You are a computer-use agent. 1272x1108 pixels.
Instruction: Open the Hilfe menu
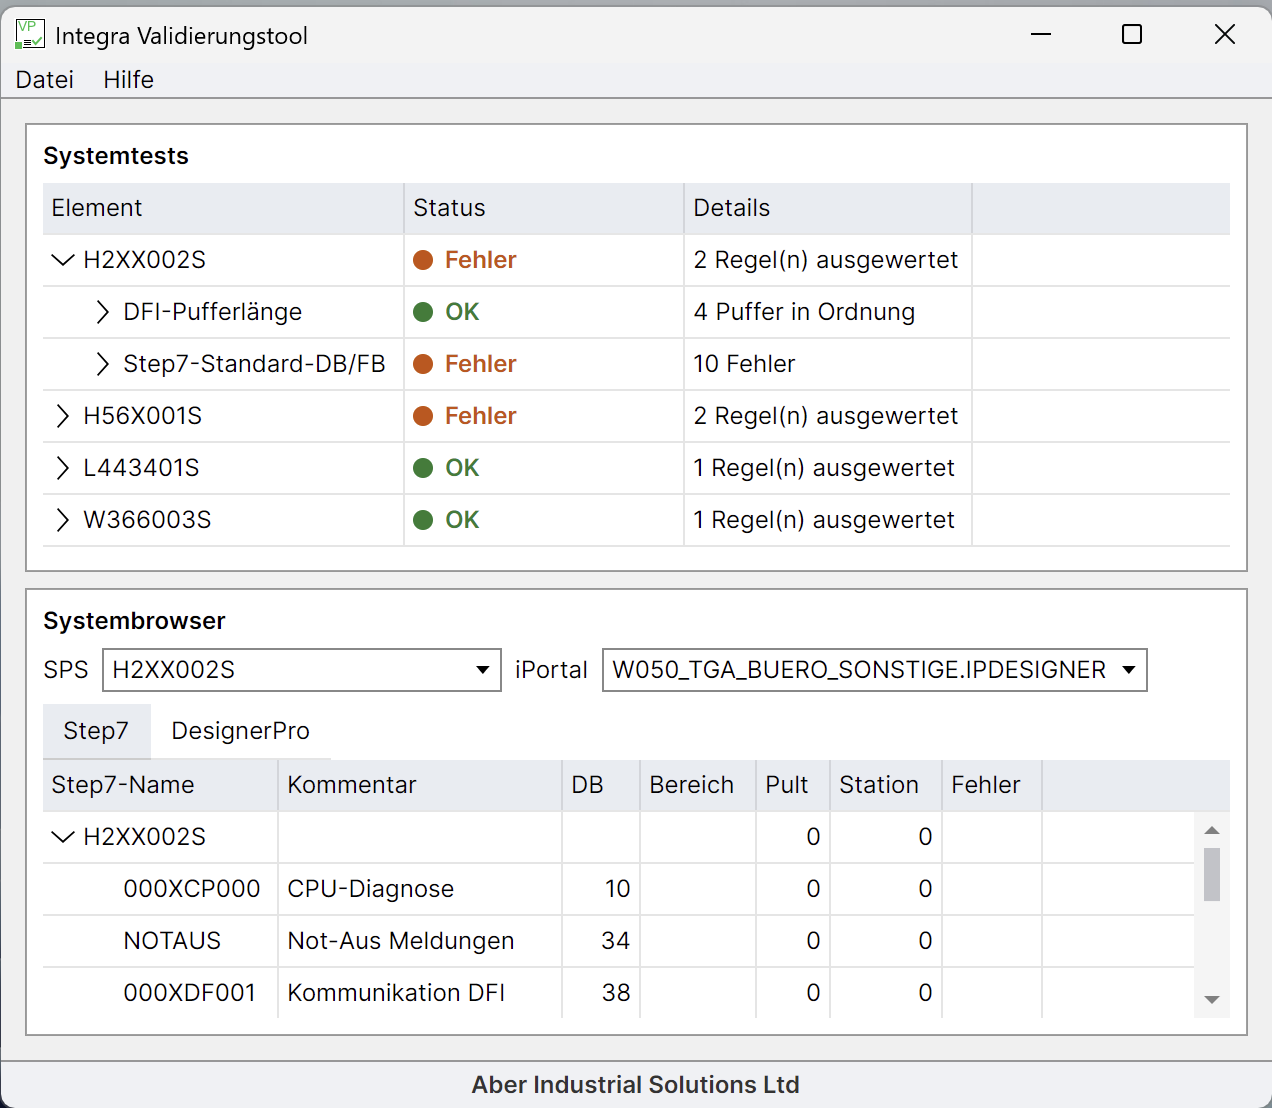click(x=128, y=80)
